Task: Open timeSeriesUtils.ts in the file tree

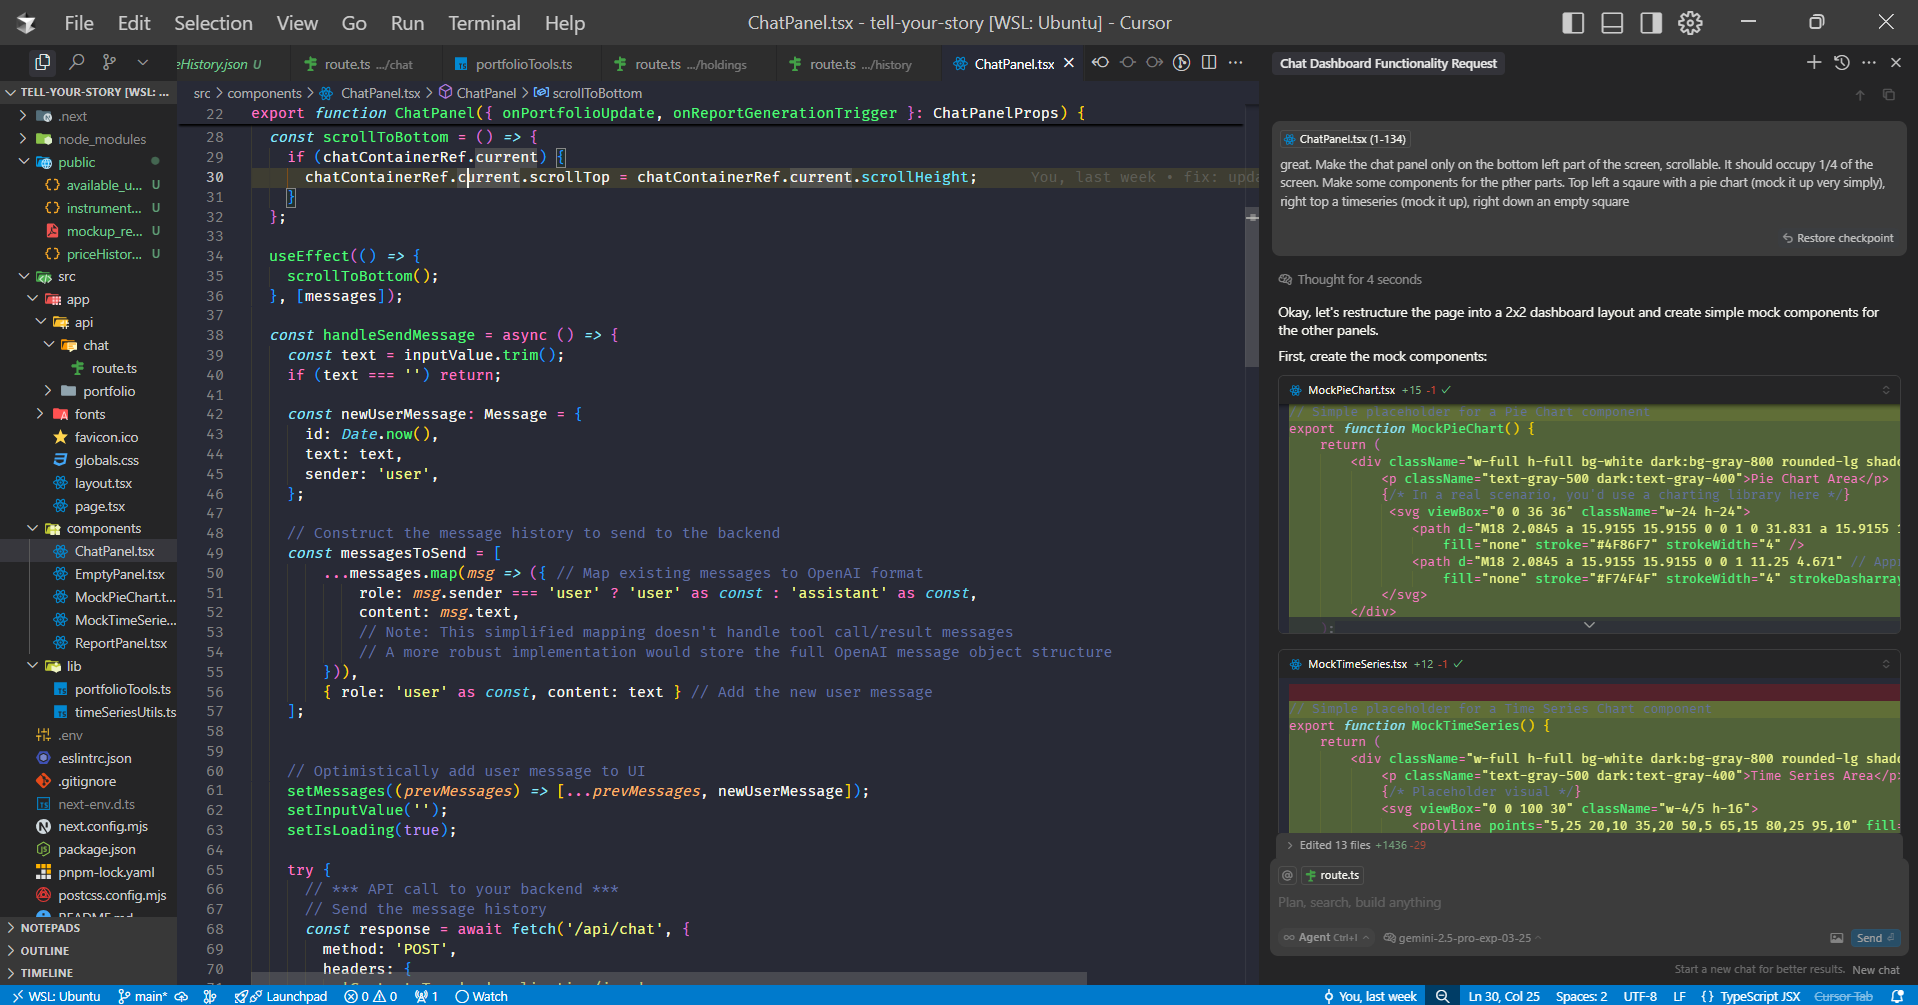Action: point(125,712)
